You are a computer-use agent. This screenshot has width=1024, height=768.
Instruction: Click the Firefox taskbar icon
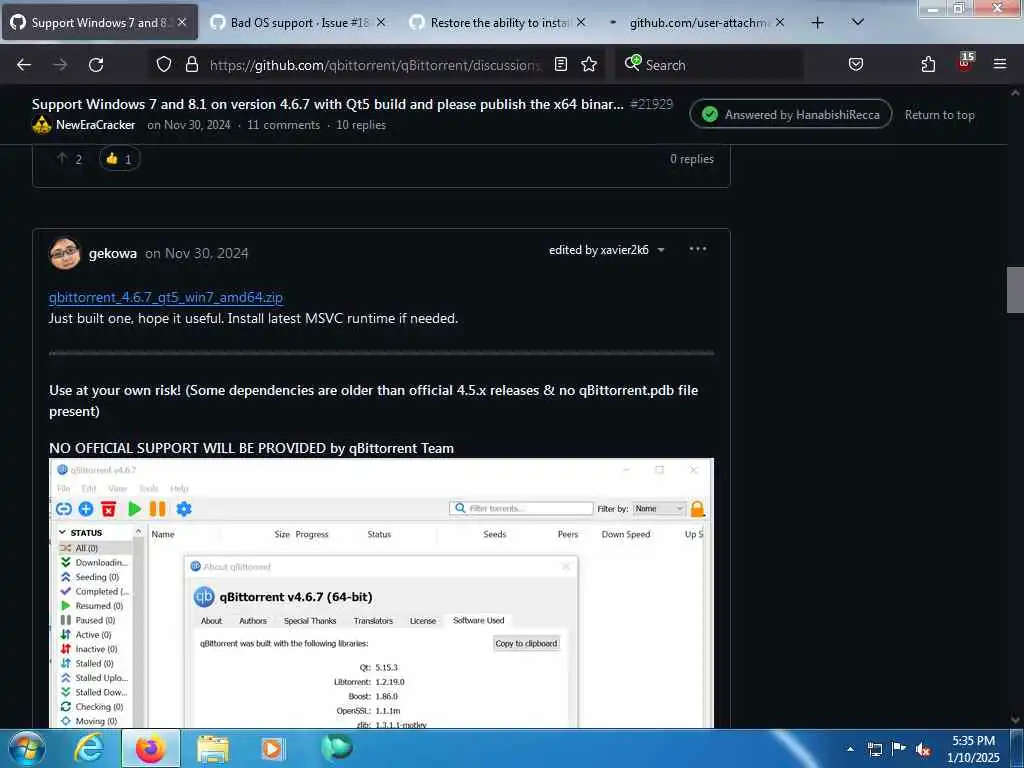(x=150, y=748)
